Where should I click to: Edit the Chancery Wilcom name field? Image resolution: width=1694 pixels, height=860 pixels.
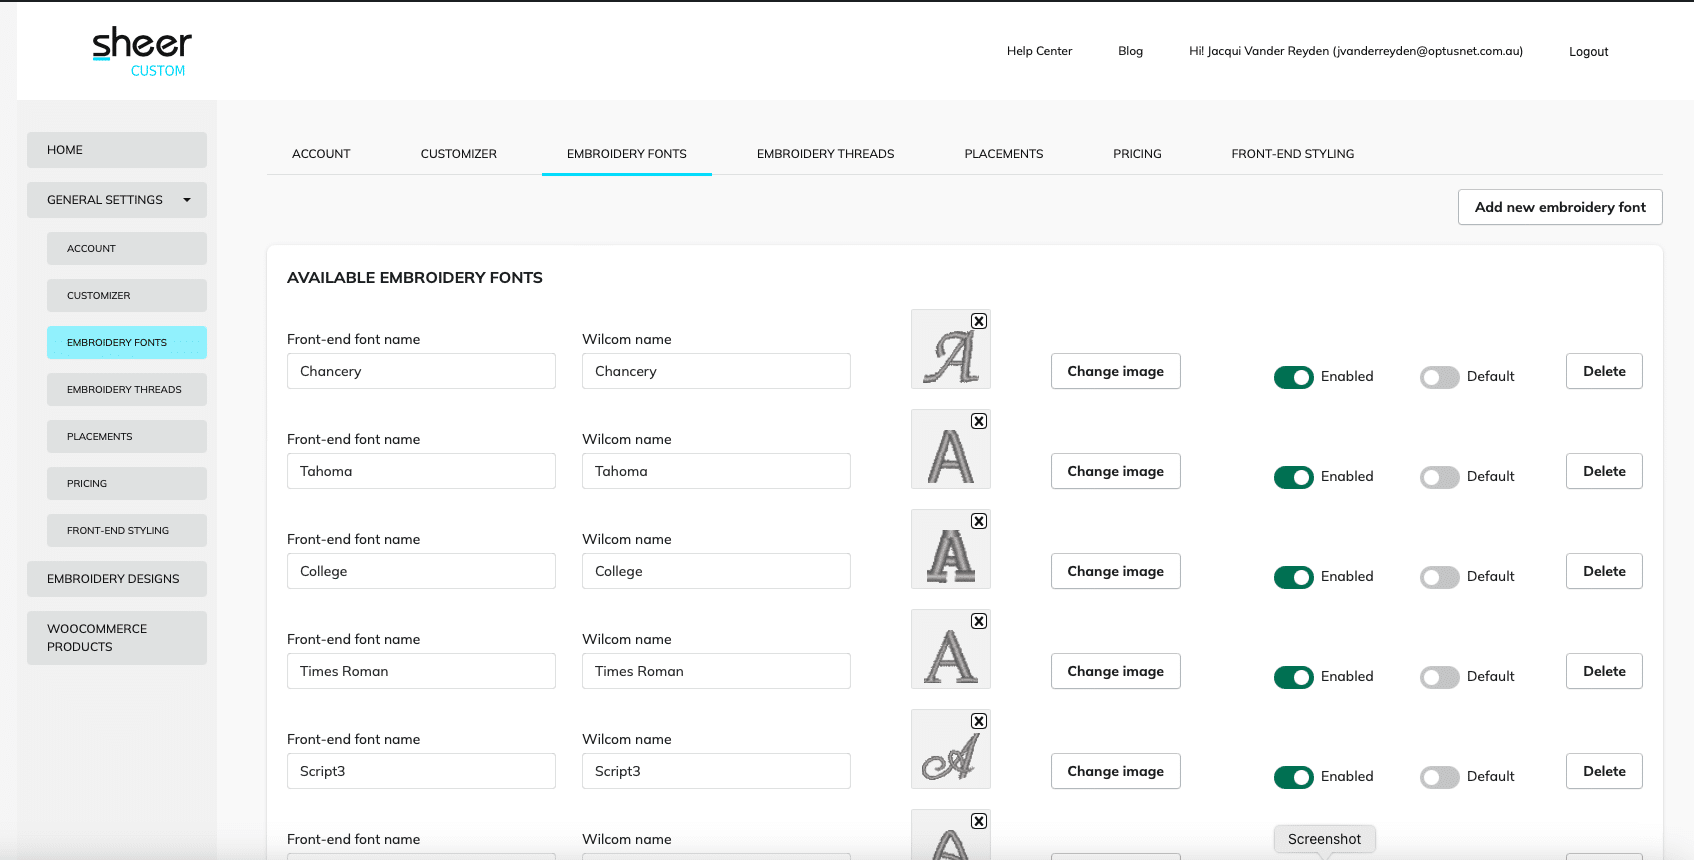point(716,371)
